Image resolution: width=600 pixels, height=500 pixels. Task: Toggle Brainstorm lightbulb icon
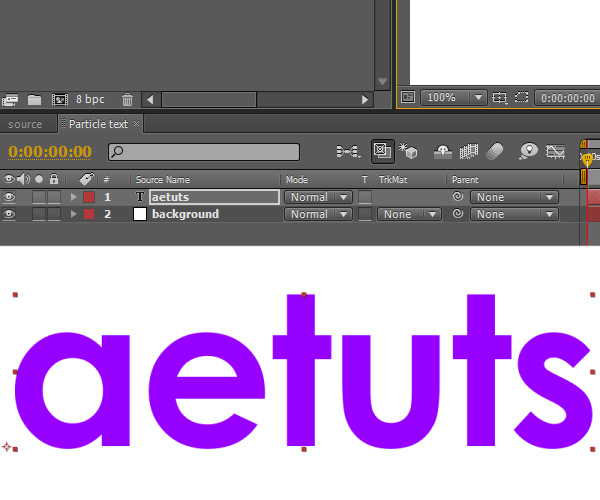coord(529,151)
